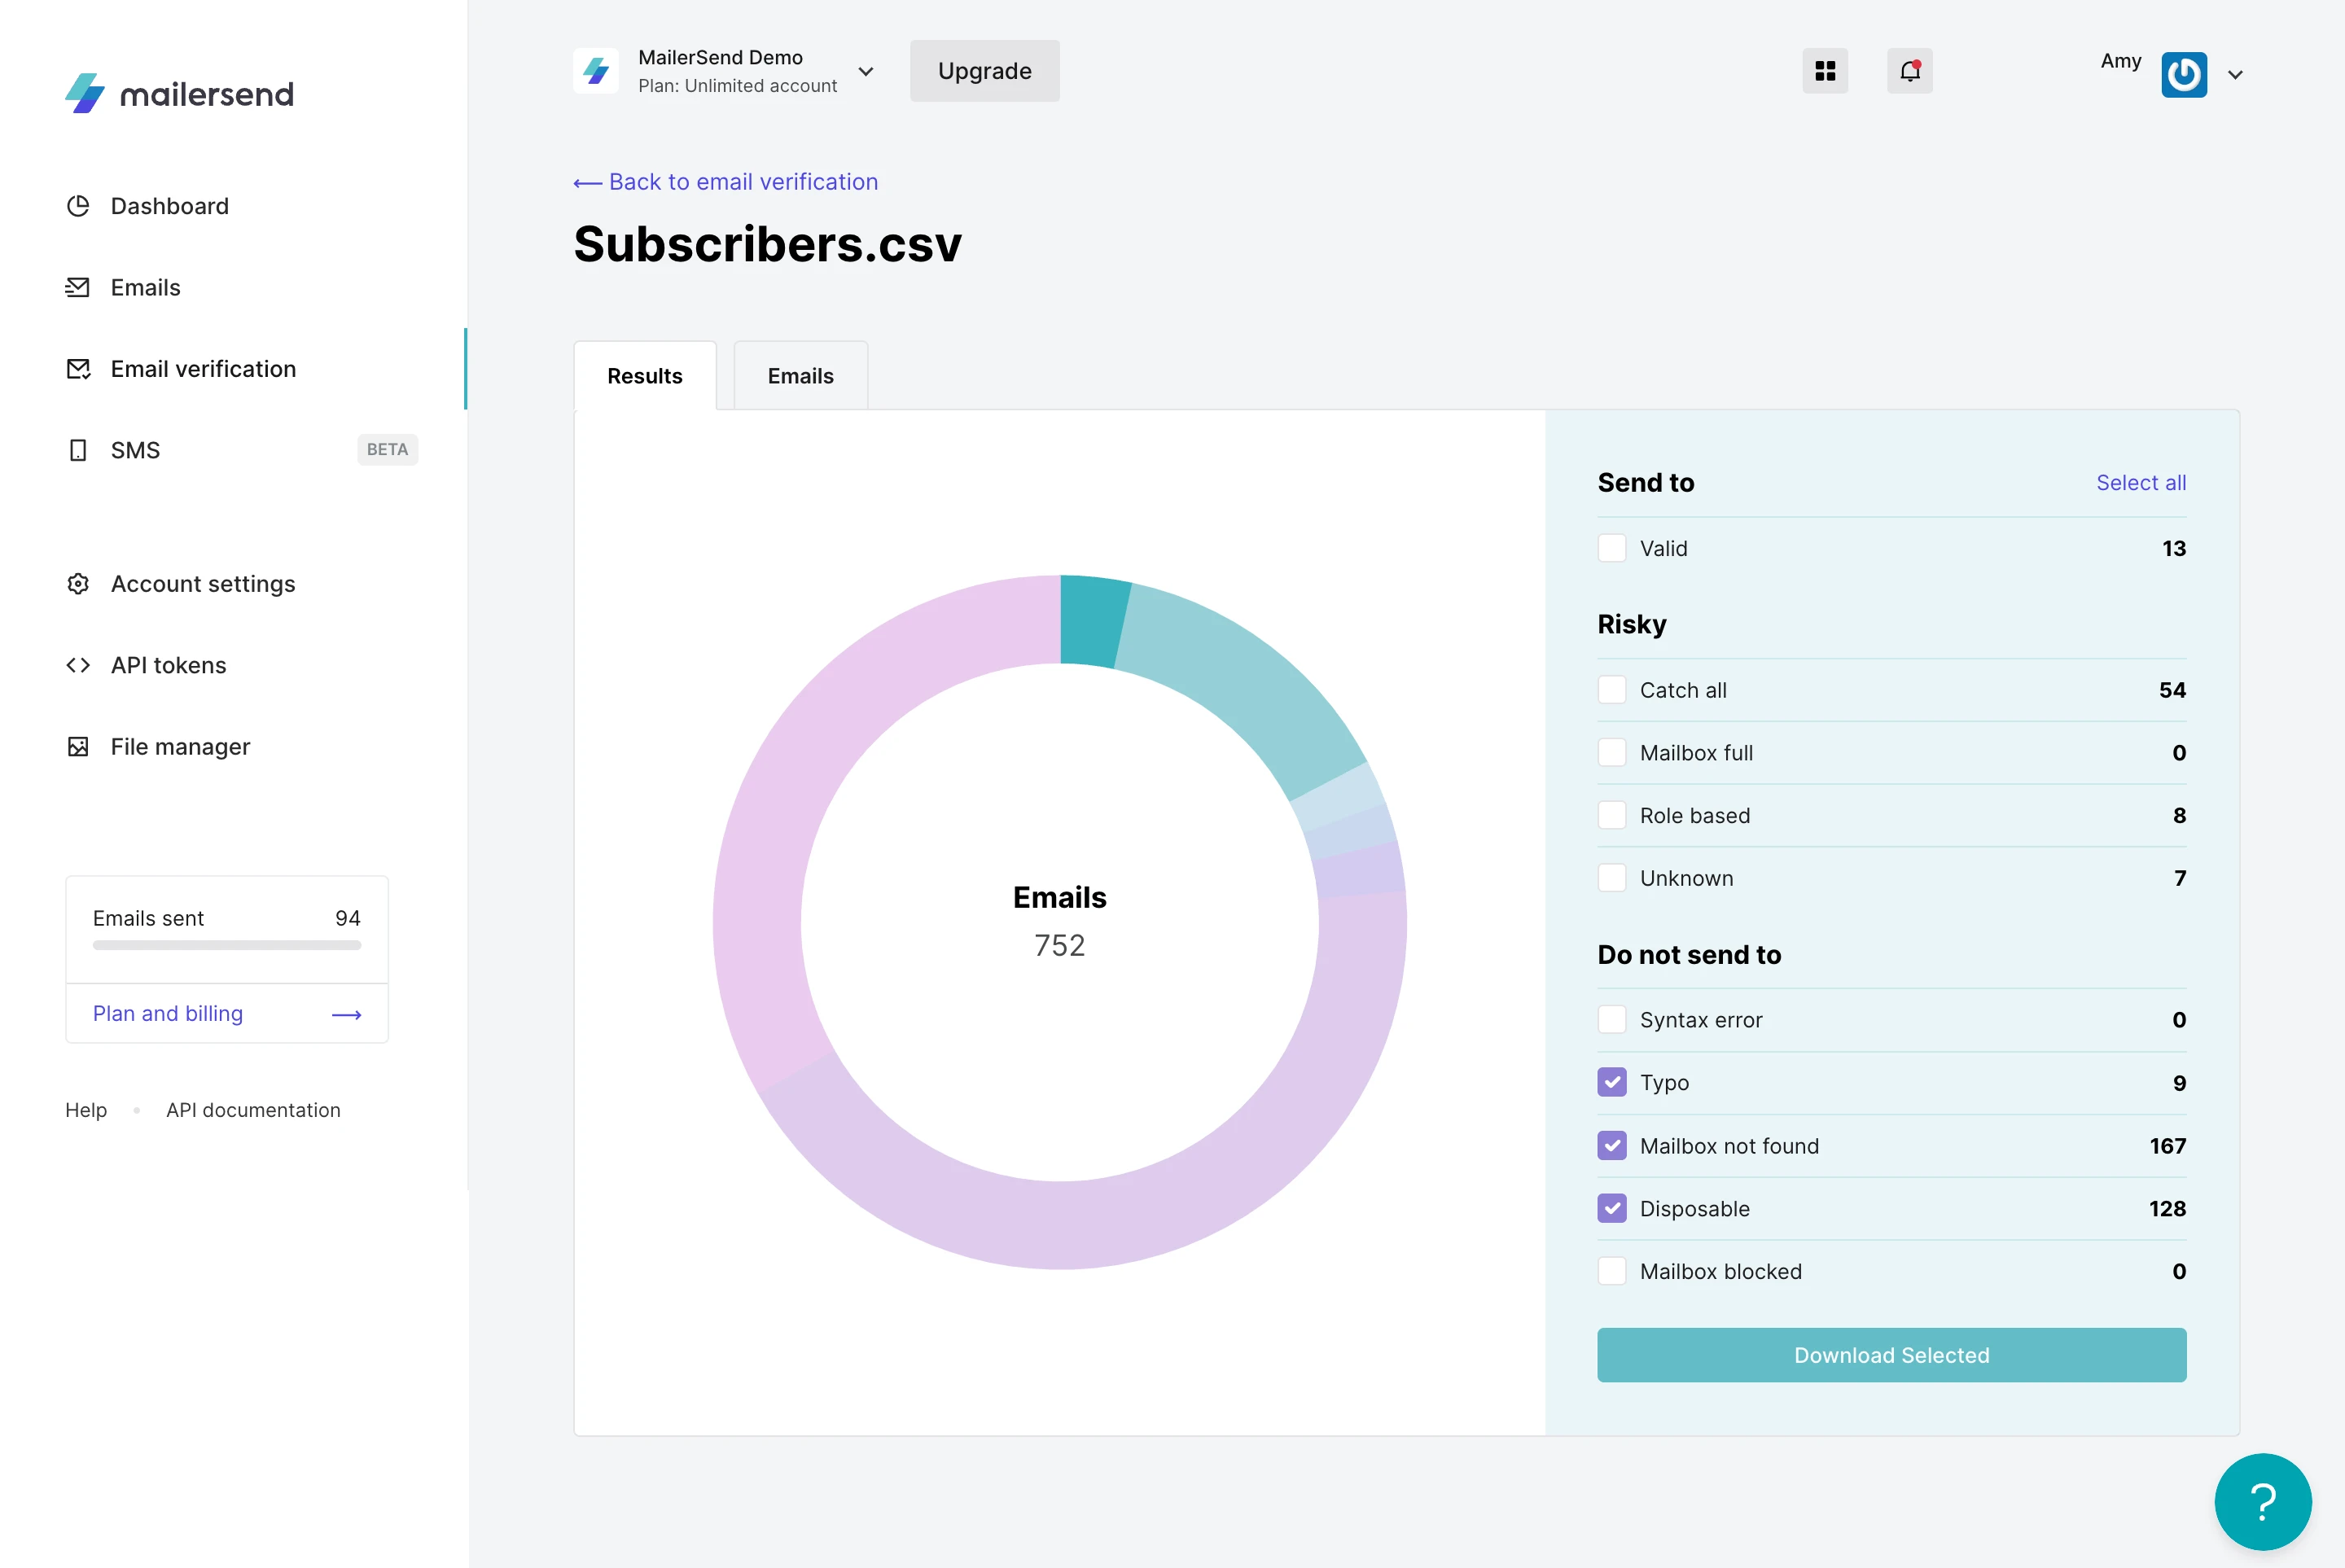Click the API tokens code brackets icon
2345x1568 pixels.
click(x=78, y=665)
